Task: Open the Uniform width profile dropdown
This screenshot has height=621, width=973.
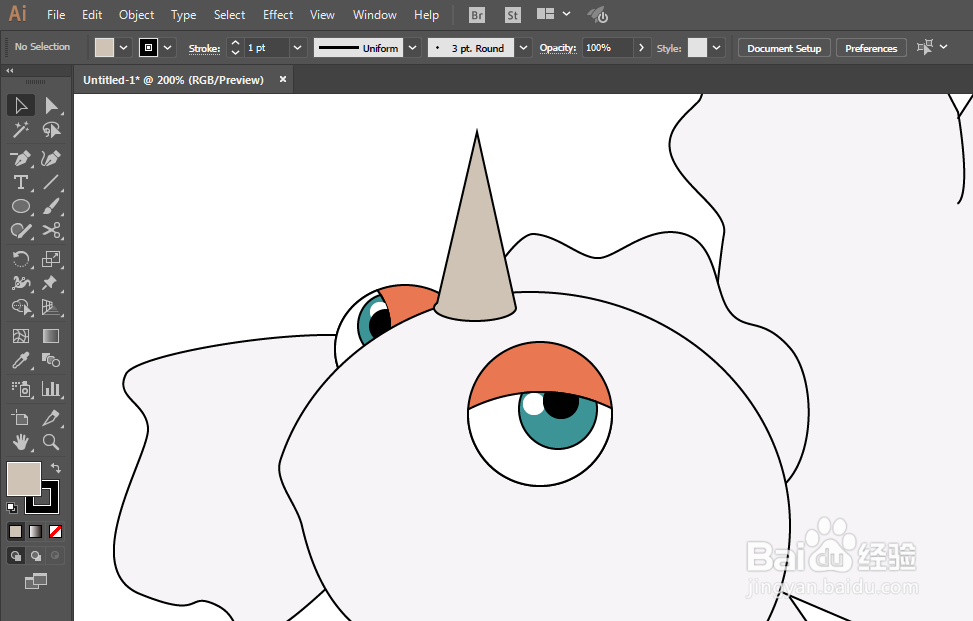Action: pos(413,48)
